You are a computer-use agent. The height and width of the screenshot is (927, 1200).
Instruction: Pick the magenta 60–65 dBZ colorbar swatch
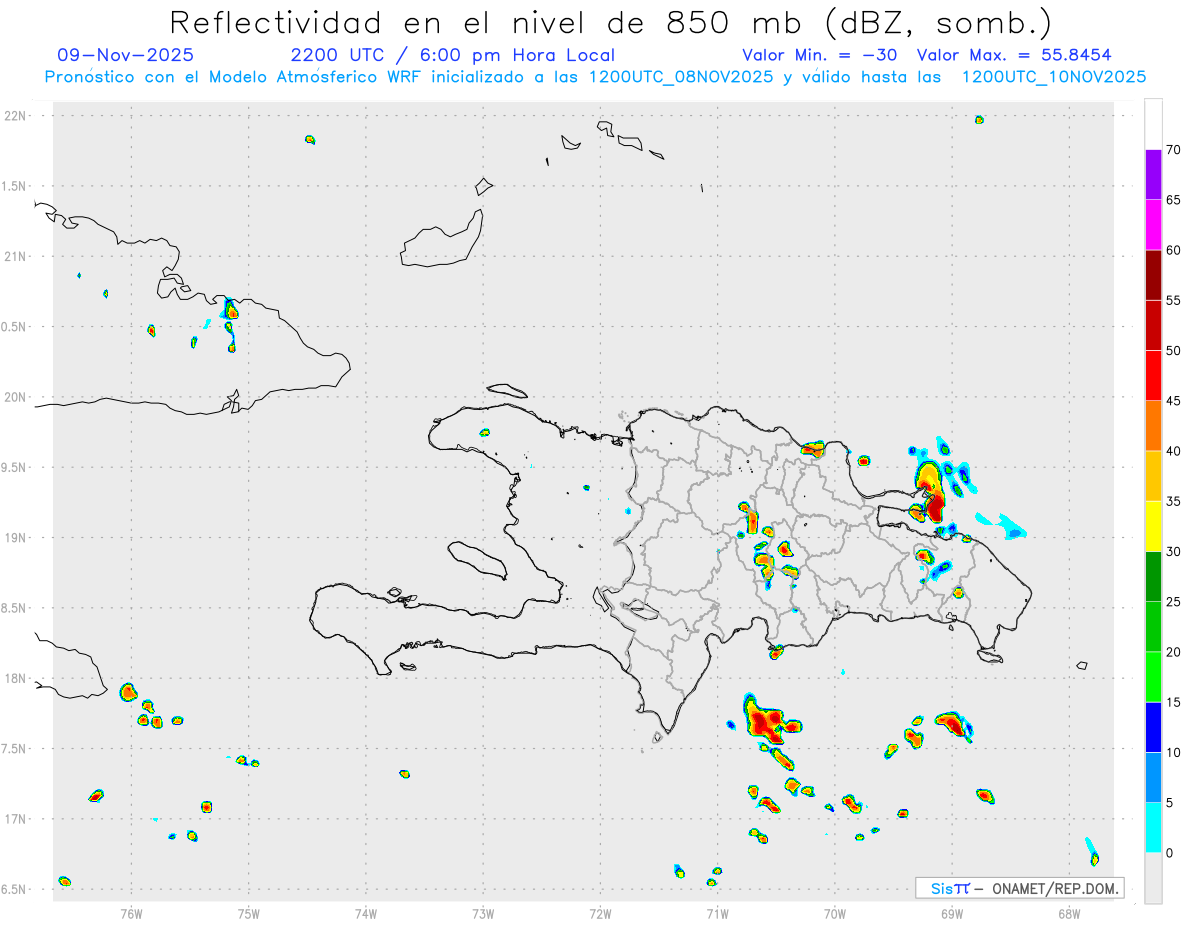(x=1153, y=224)
